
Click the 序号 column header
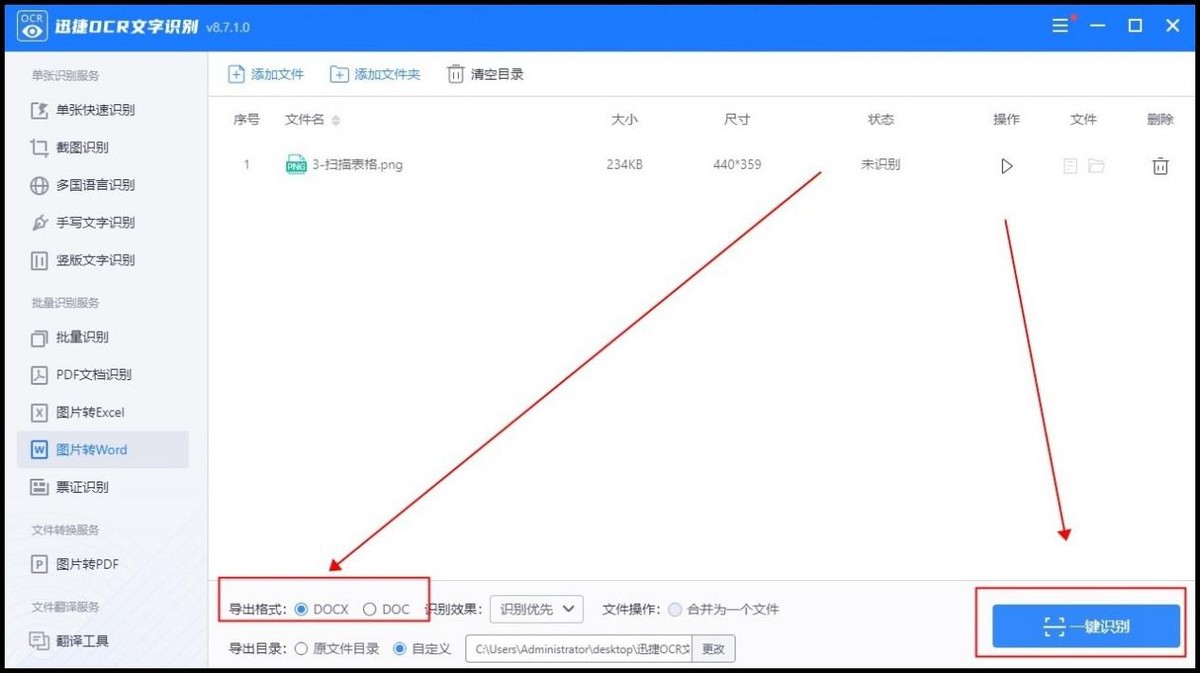pos(246,119)
